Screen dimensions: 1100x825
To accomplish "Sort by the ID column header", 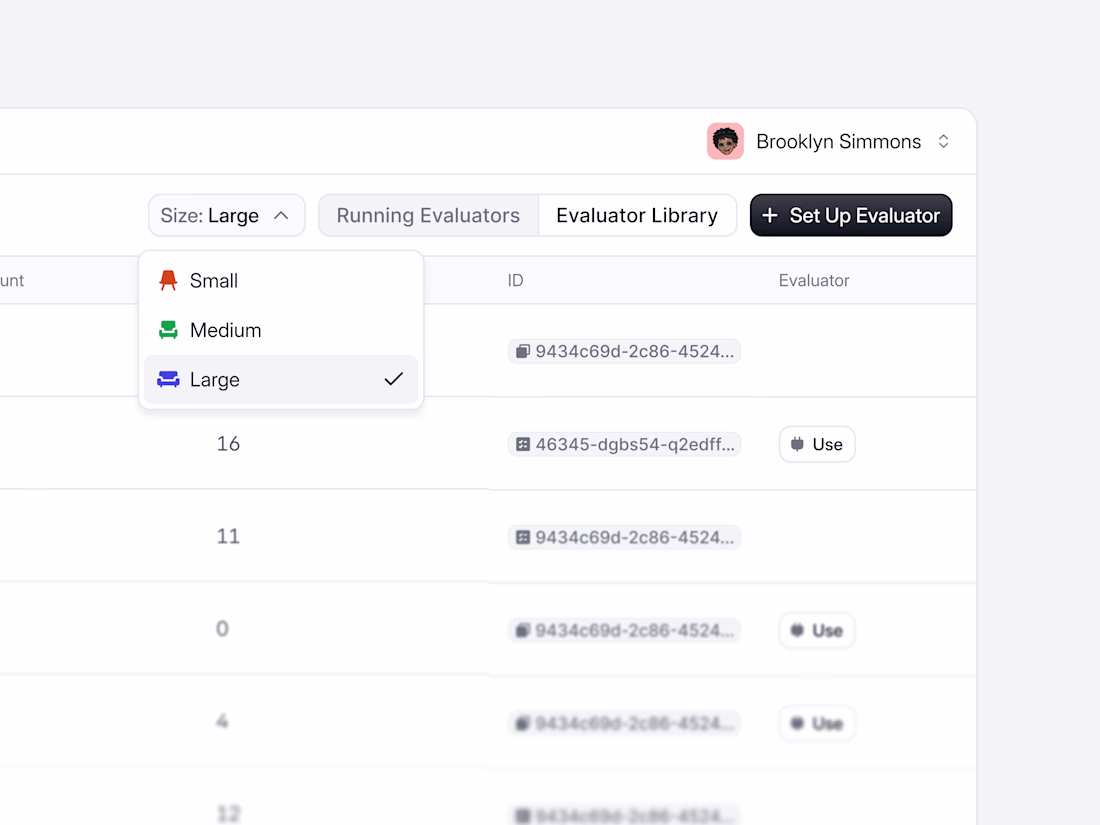I will pos(516,281).
